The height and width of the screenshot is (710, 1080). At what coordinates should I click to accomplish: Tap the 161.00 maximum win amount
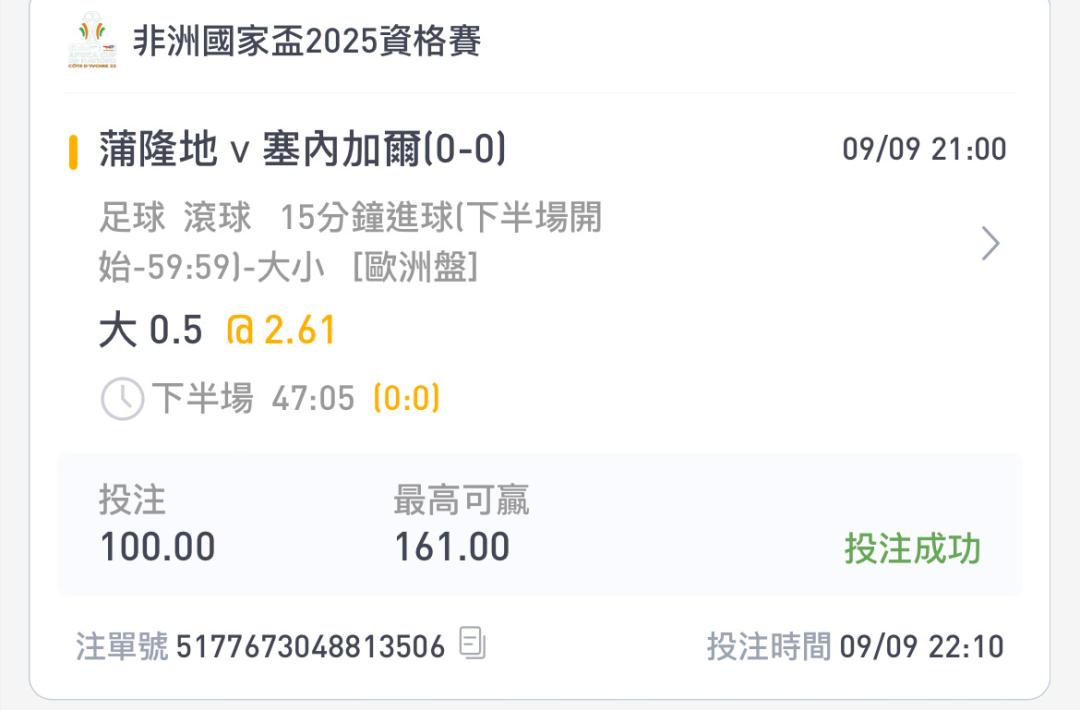[451, 547]
